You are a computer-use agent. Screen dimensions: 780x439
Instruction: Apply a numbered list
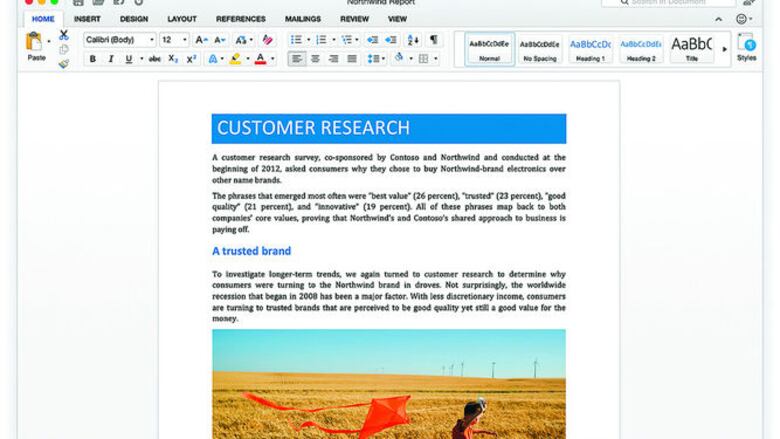[321, 40]
